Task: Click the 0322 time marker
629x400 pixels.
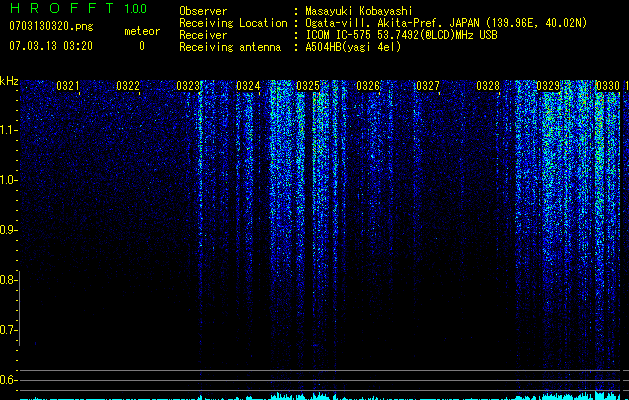Action: pyautogui.click(x=128, y=86)
